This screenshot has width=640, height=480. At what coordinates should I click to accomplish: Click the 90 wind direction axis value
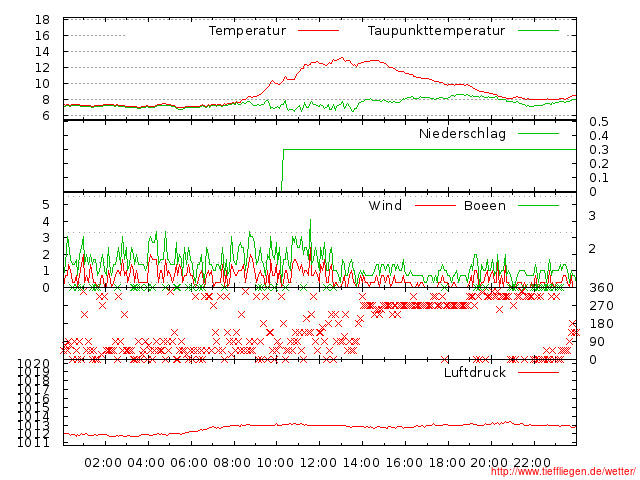coord(597,342)
